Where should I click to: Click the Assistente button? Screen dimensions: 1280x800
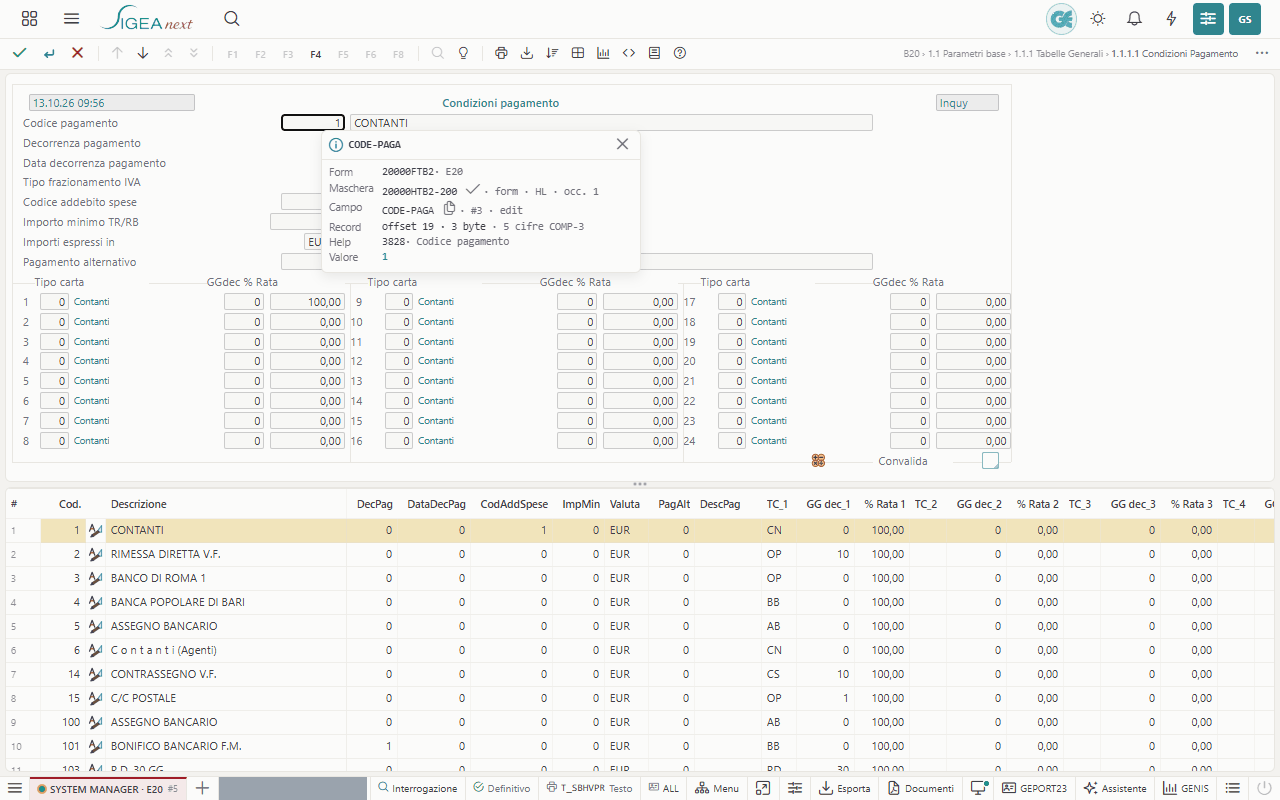pos(1114,788)
